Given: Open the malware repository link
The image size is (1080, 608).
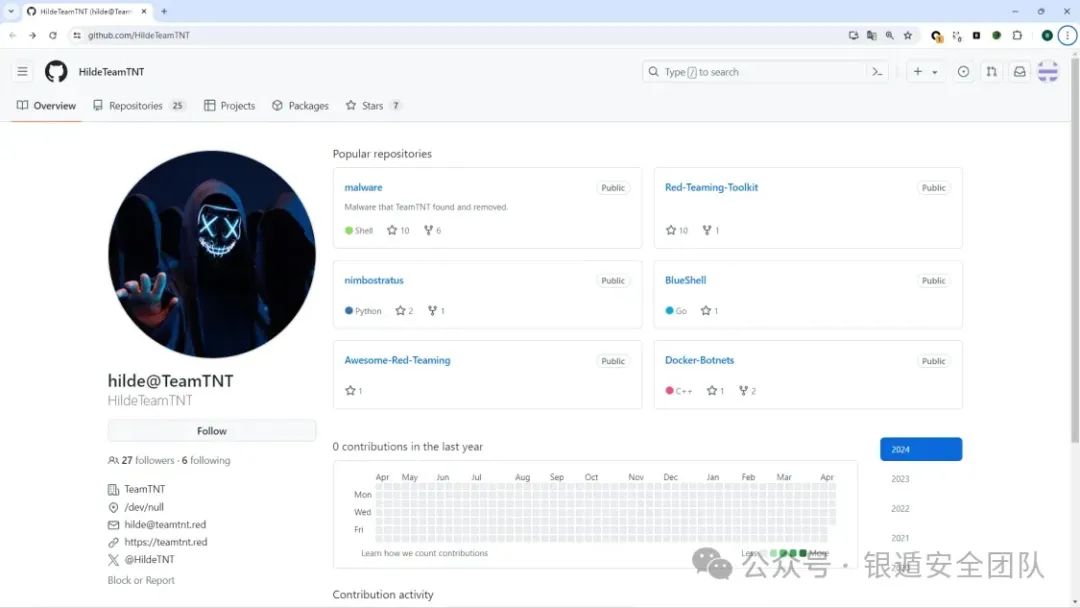Looking at the screenshot, I should tap(363, 187).
